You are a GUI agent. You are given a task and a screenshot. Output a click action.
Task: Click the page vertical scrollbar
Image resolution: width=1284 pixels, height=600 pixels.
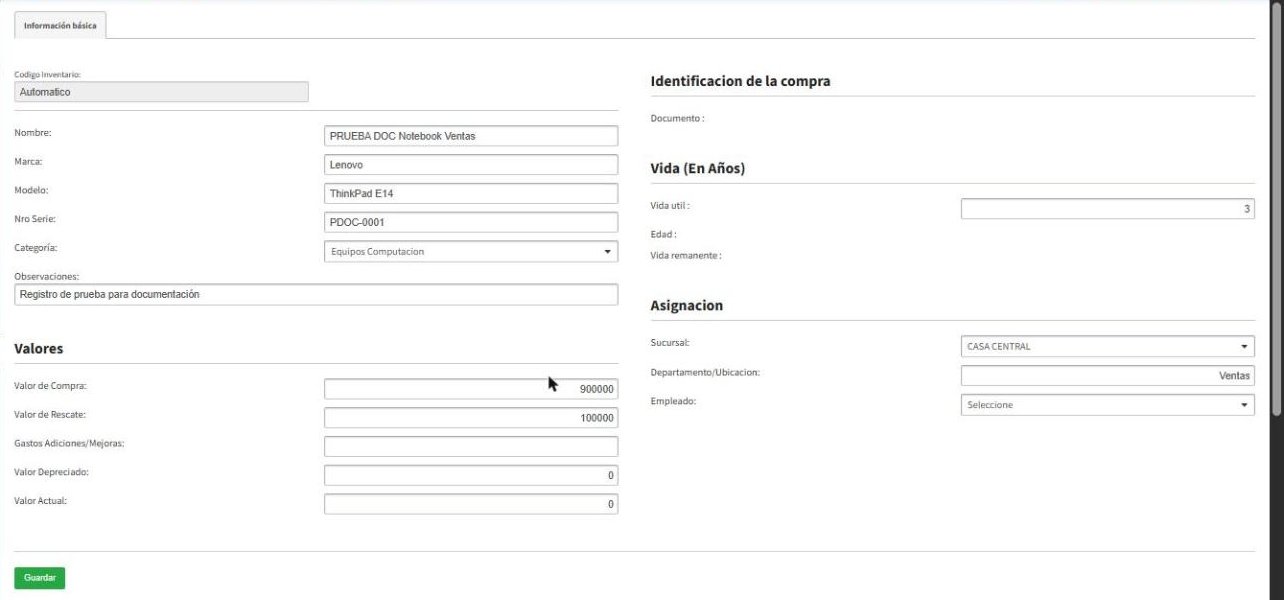tap(1276, 210)
